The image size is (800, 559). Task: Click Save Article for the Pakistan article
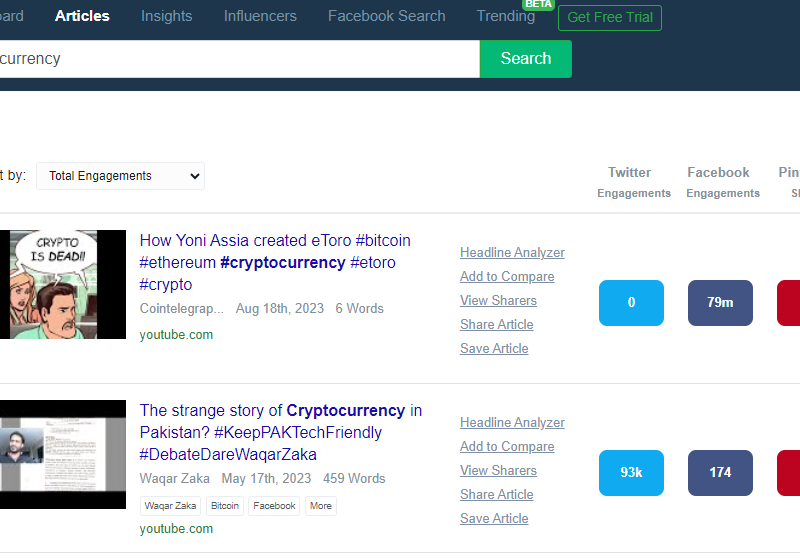494,519
